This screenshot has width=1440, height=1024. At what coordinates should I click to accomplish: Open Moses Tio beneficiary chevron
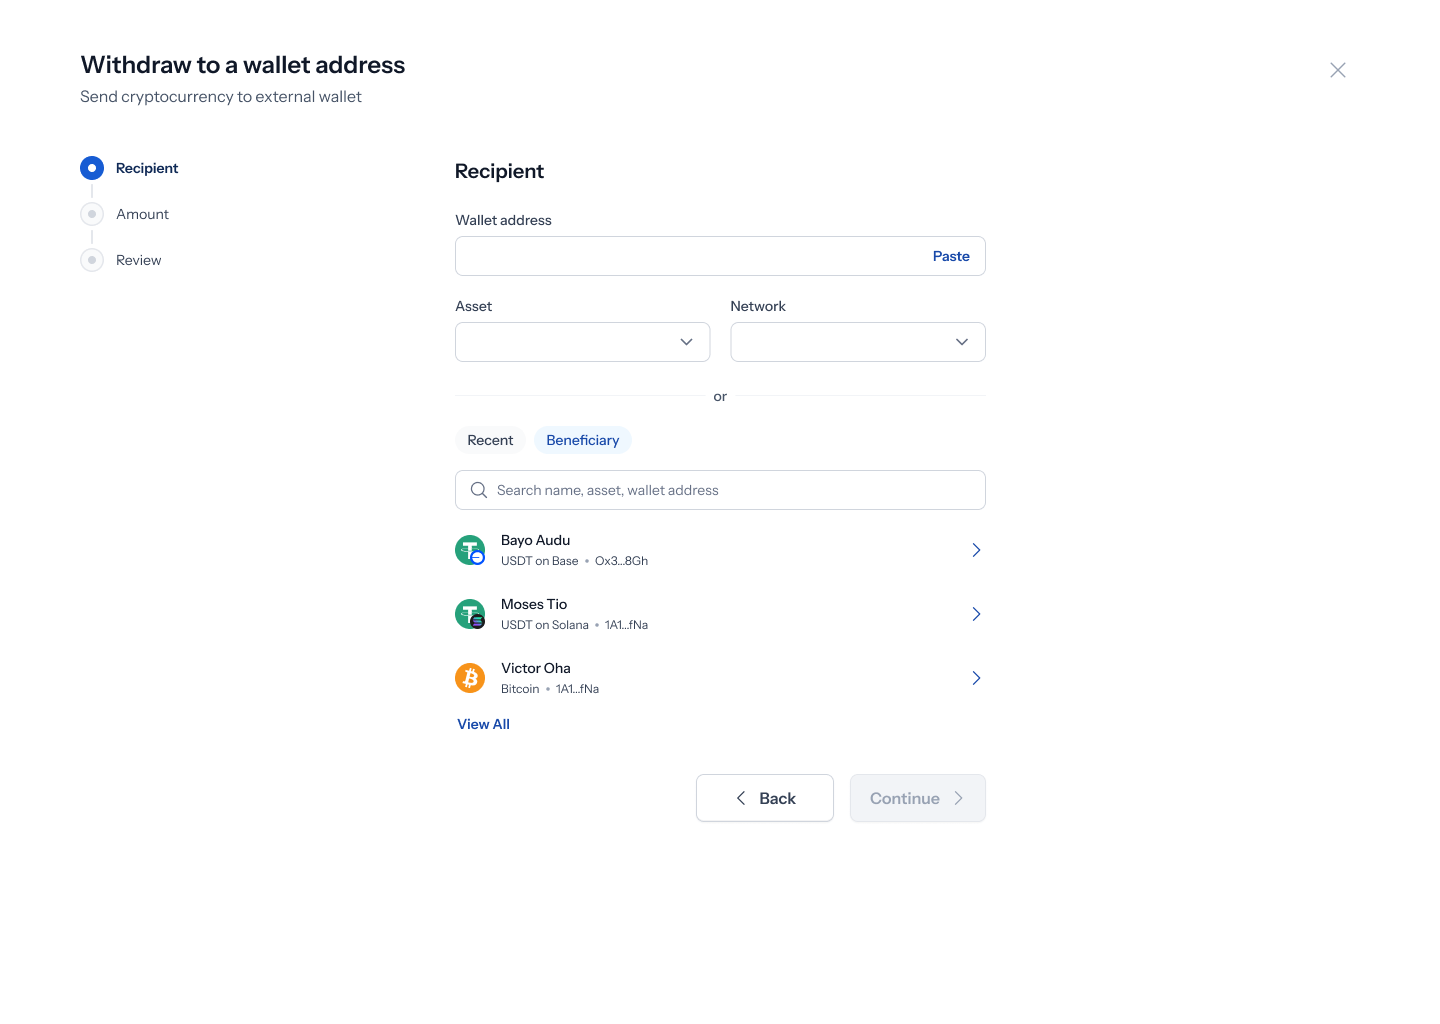tap(976, 614)
